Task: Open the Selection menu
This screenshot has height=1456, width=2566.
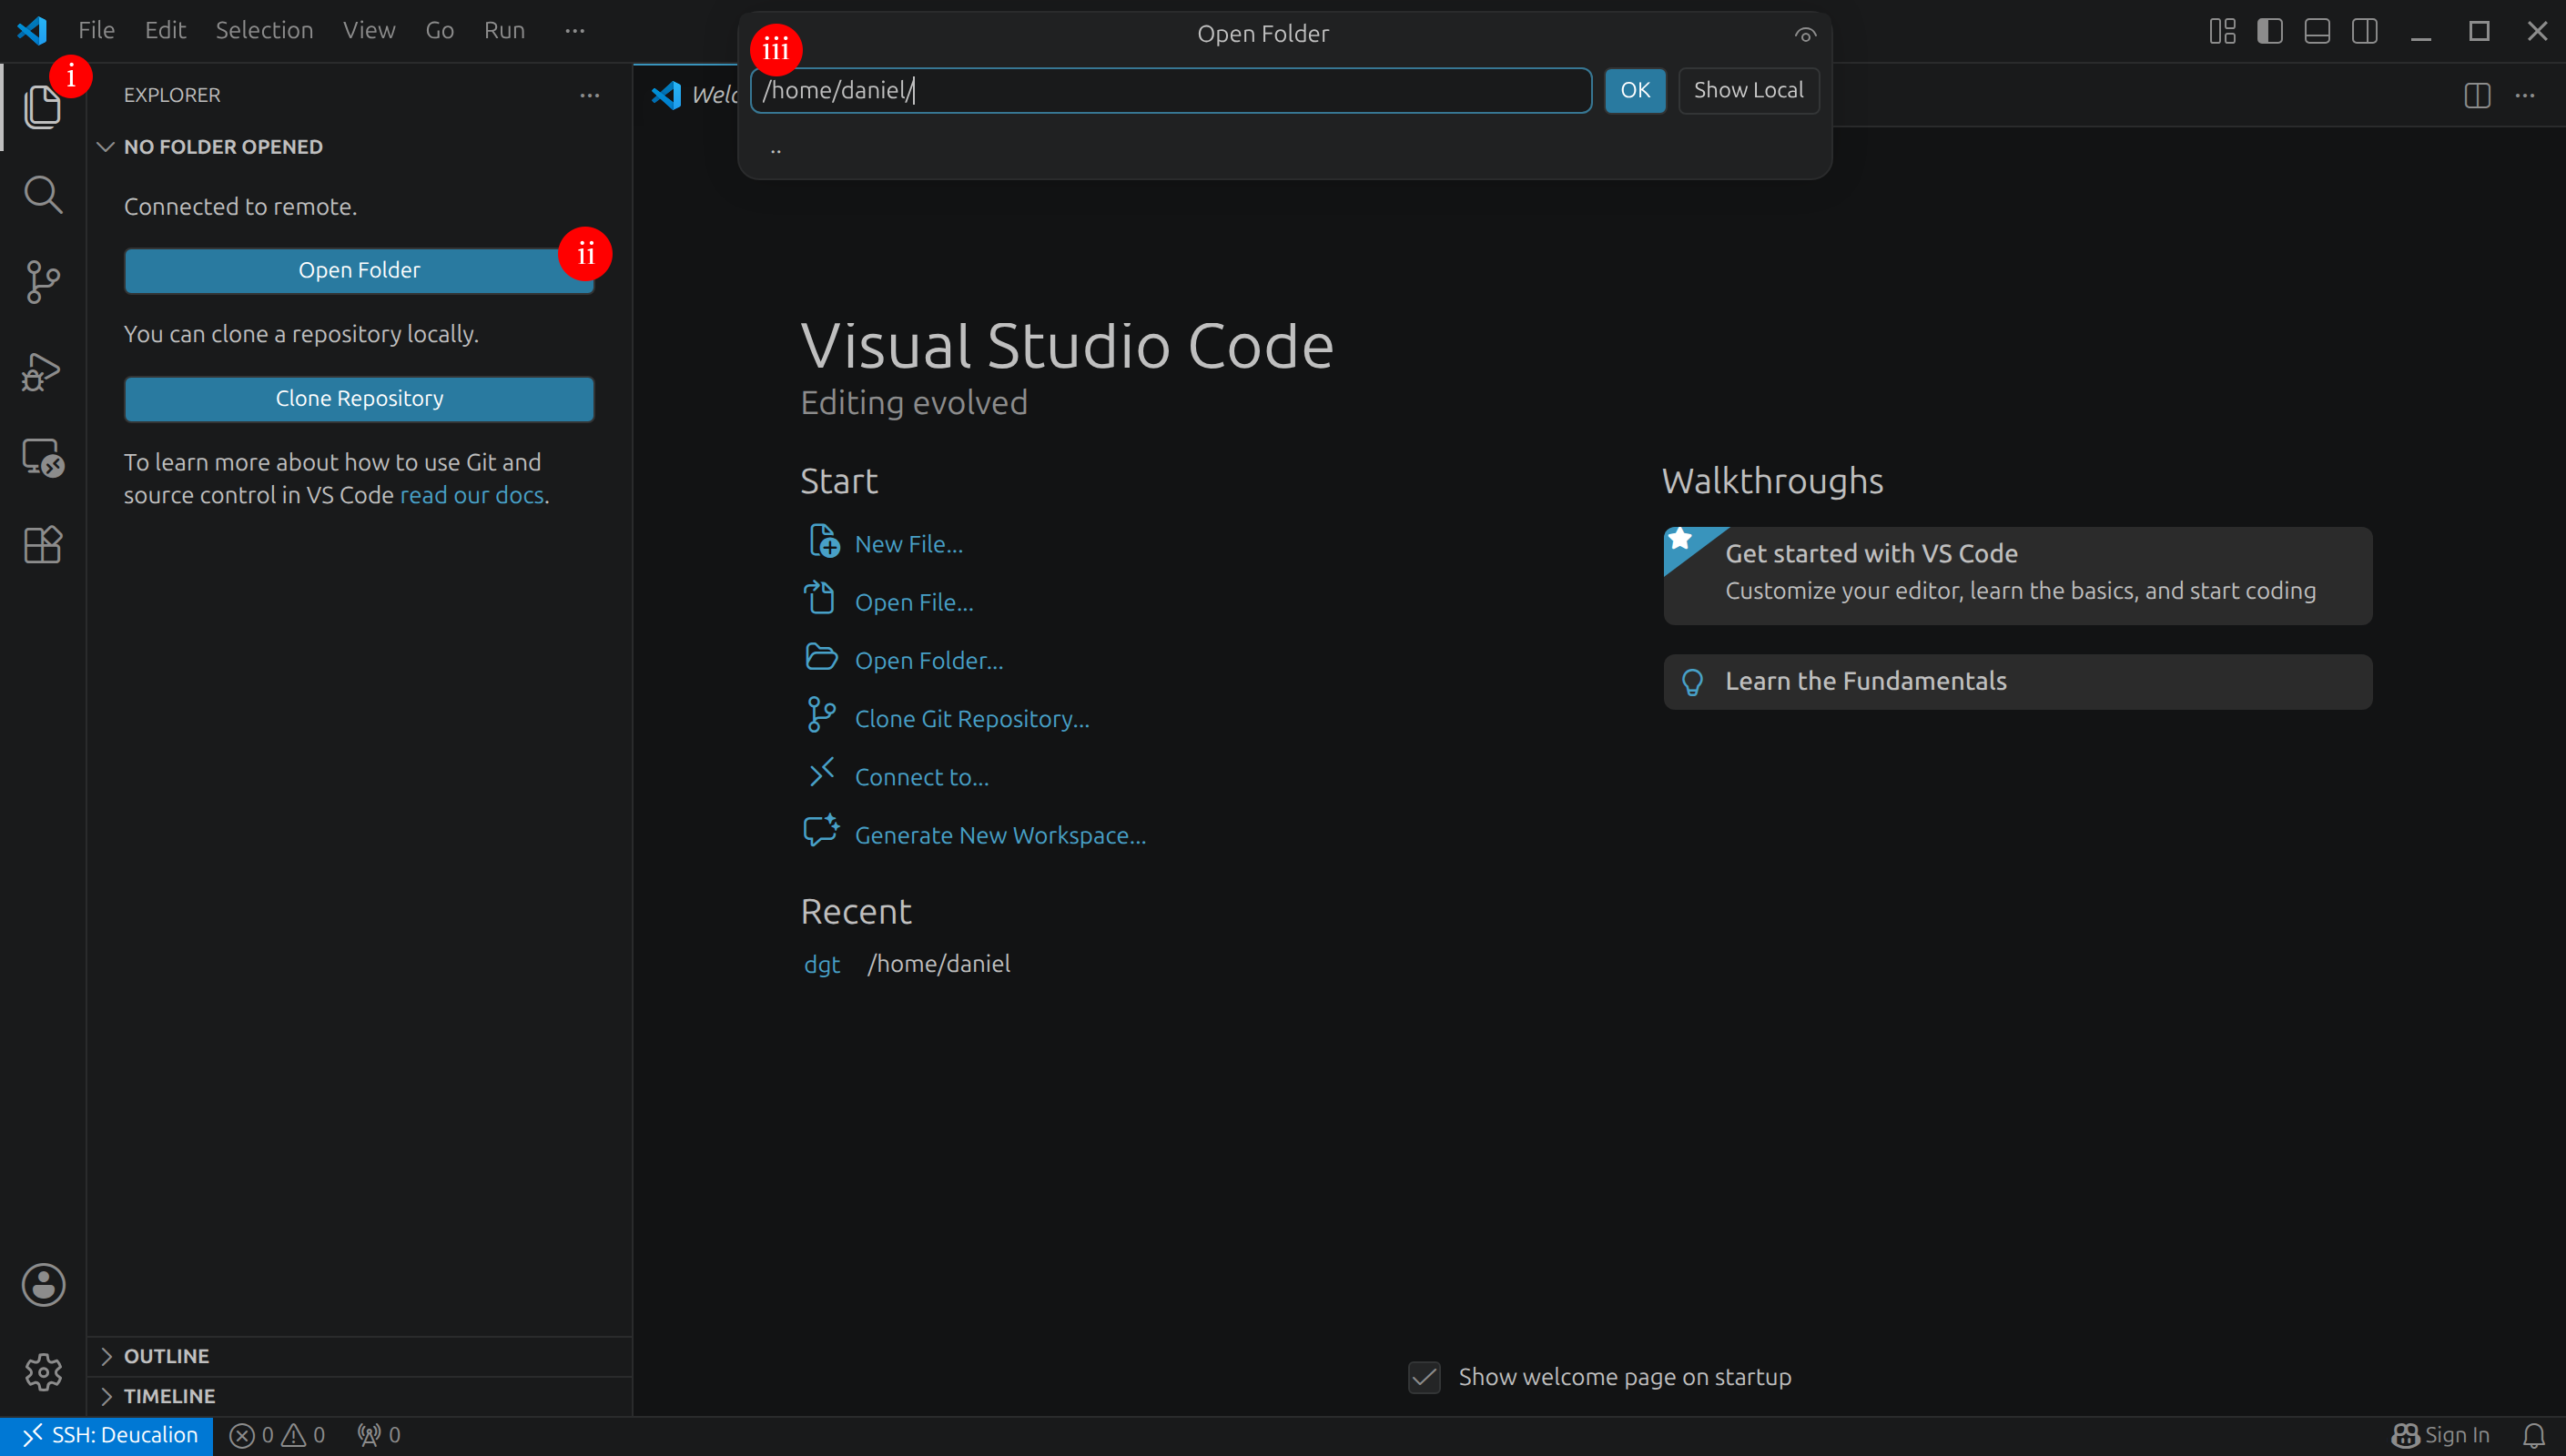Action: pos(264,31)
